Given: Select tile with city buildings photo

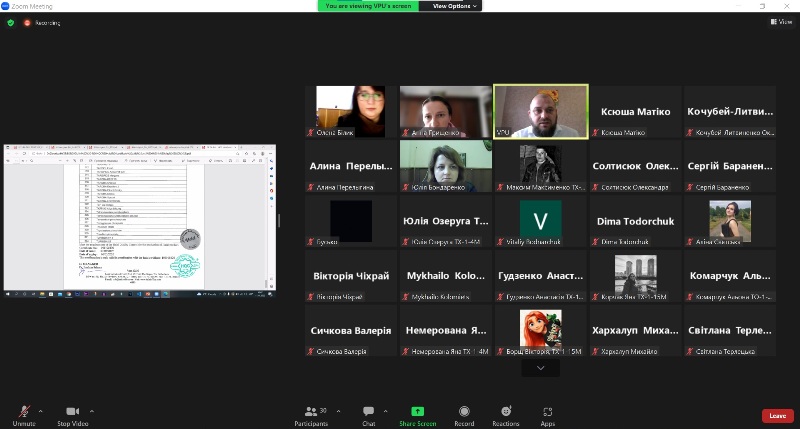Looking at the screenshot, I should pyautogui.click(x=635, y=275).
